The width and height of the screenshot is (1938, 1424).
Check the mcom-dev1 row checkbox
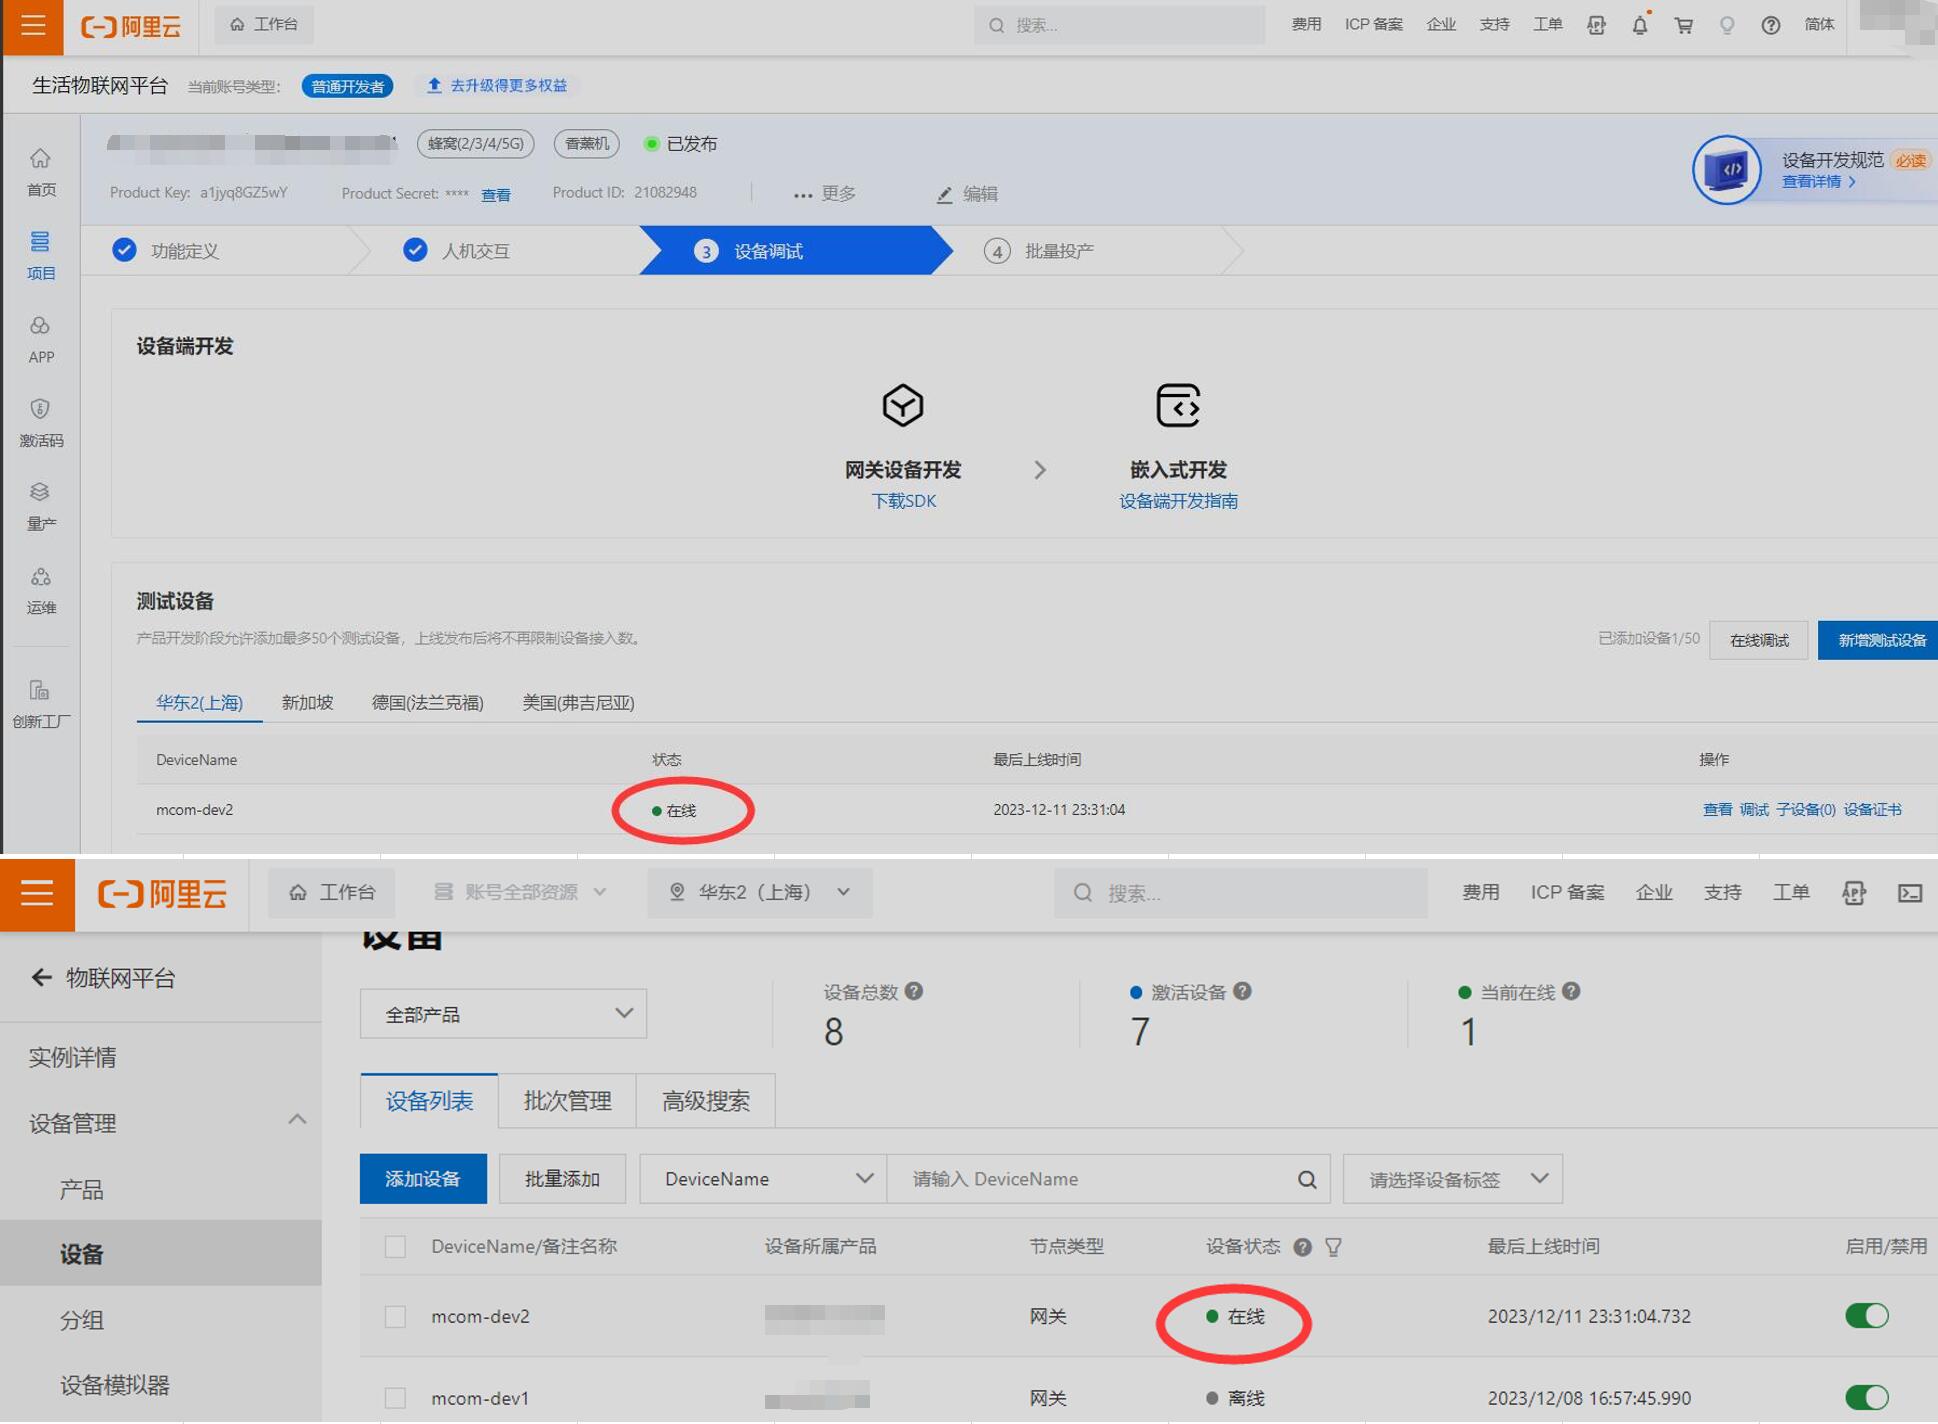(x=396, y=1398)
